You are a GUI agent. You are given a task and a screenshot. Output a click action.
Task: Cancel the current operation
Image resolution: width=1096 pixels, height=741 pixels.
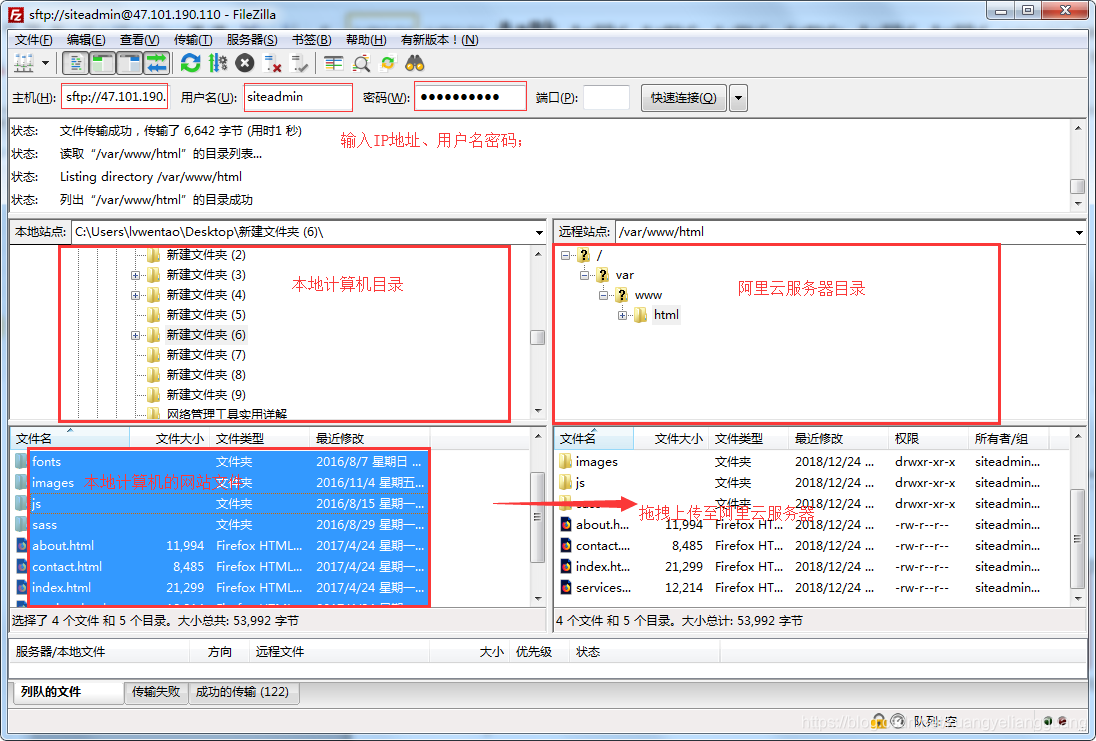pyautogui.click(x=245, y=63)
